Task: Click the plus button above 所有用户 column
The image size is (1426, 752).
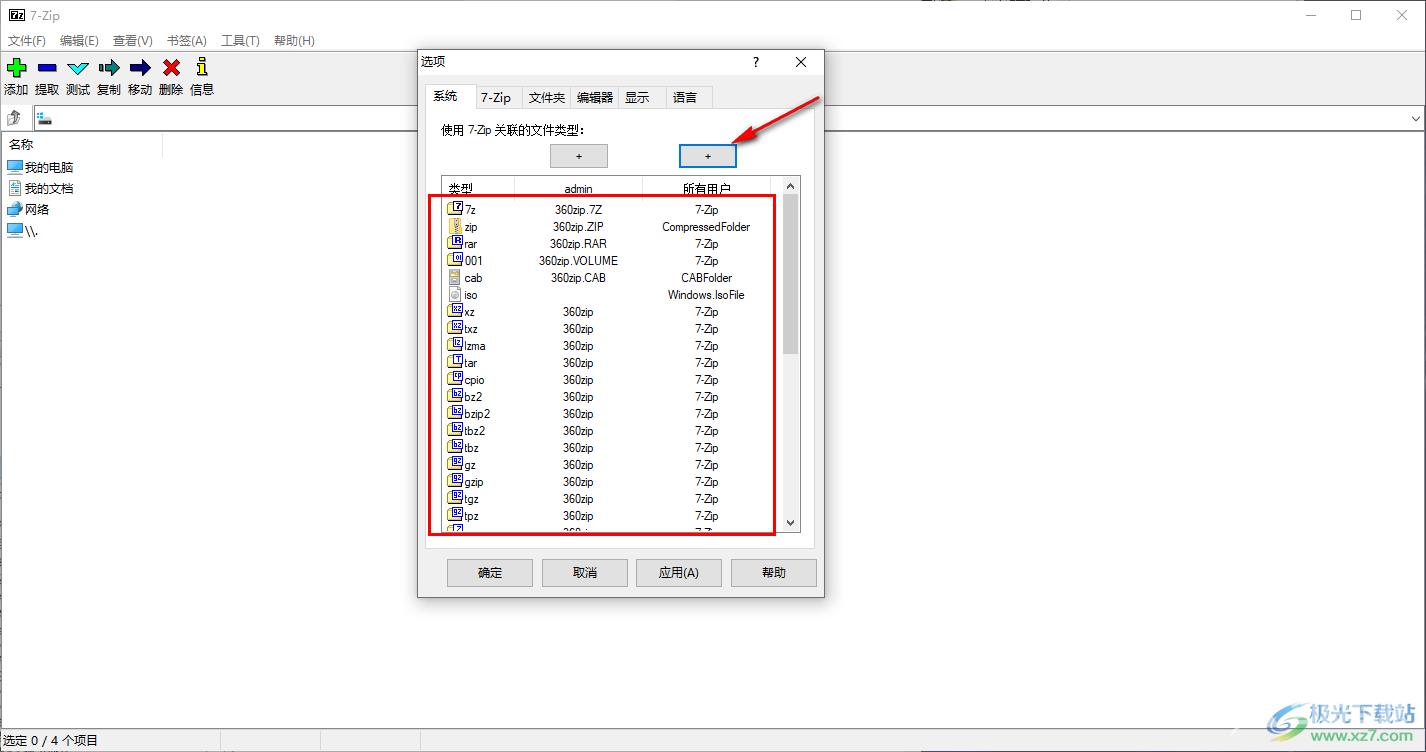Action: click(x=708, y=156)
